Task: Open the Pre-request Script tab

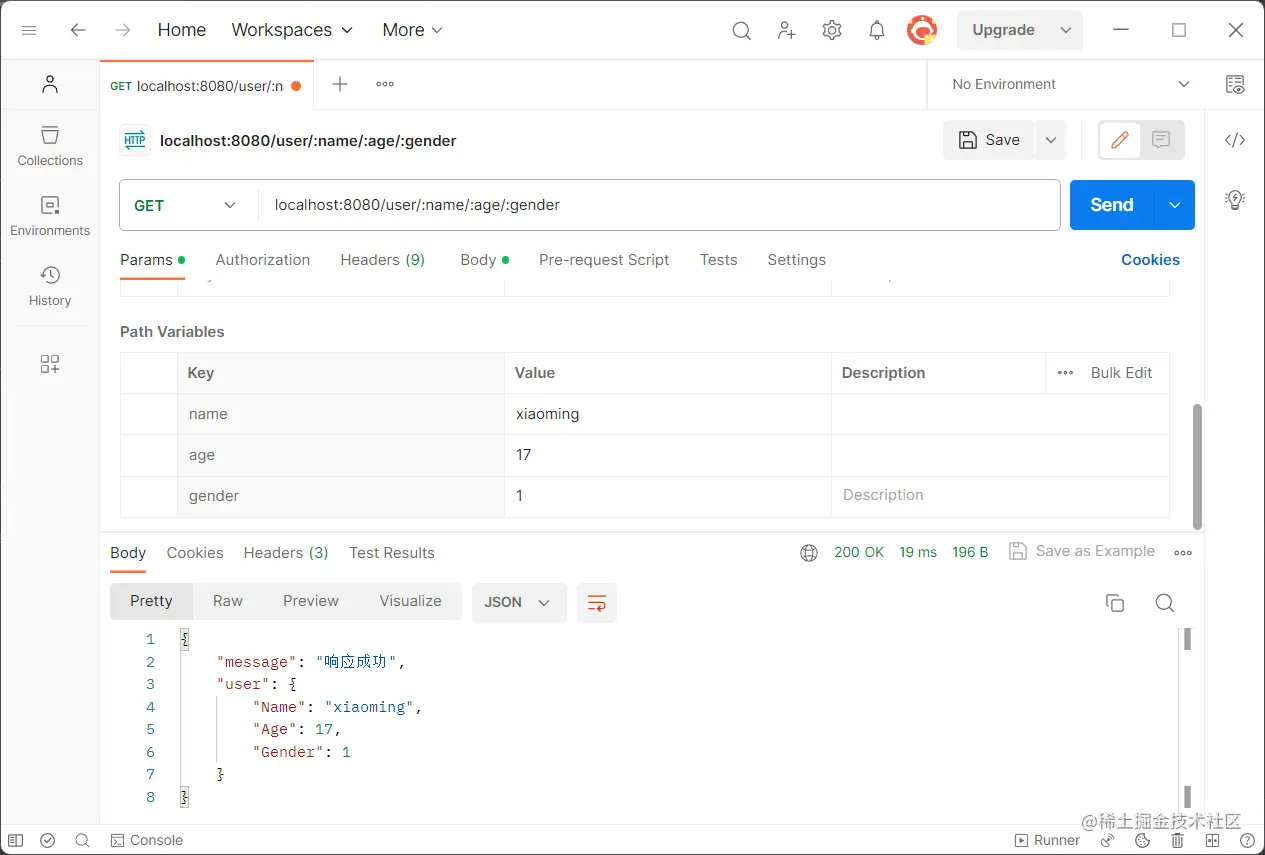Action: (604, 260)
